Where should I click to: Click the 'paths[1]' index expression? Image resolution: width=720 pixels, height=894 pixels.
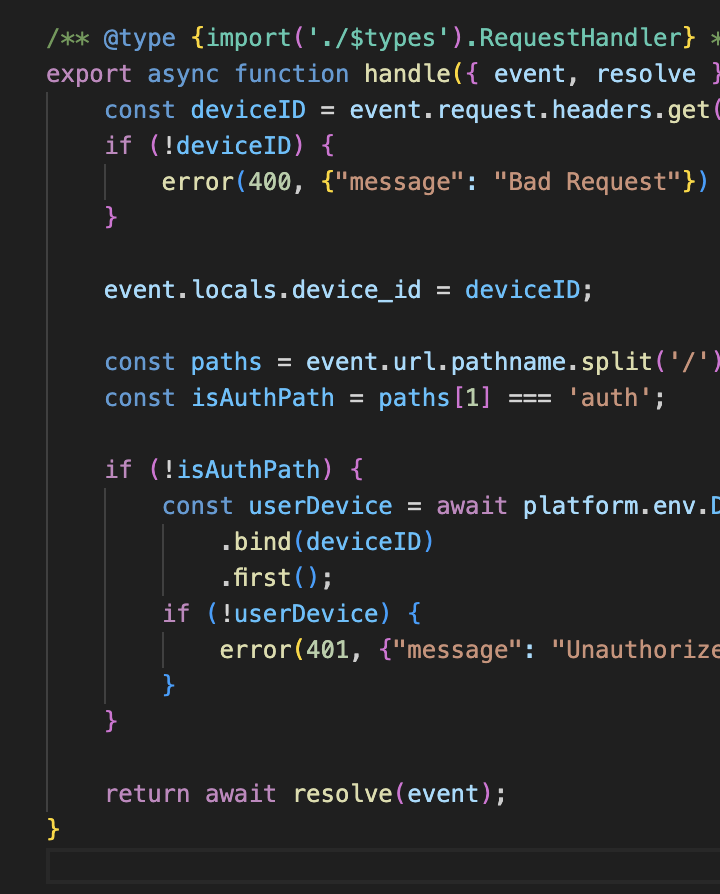pos(434,398)
